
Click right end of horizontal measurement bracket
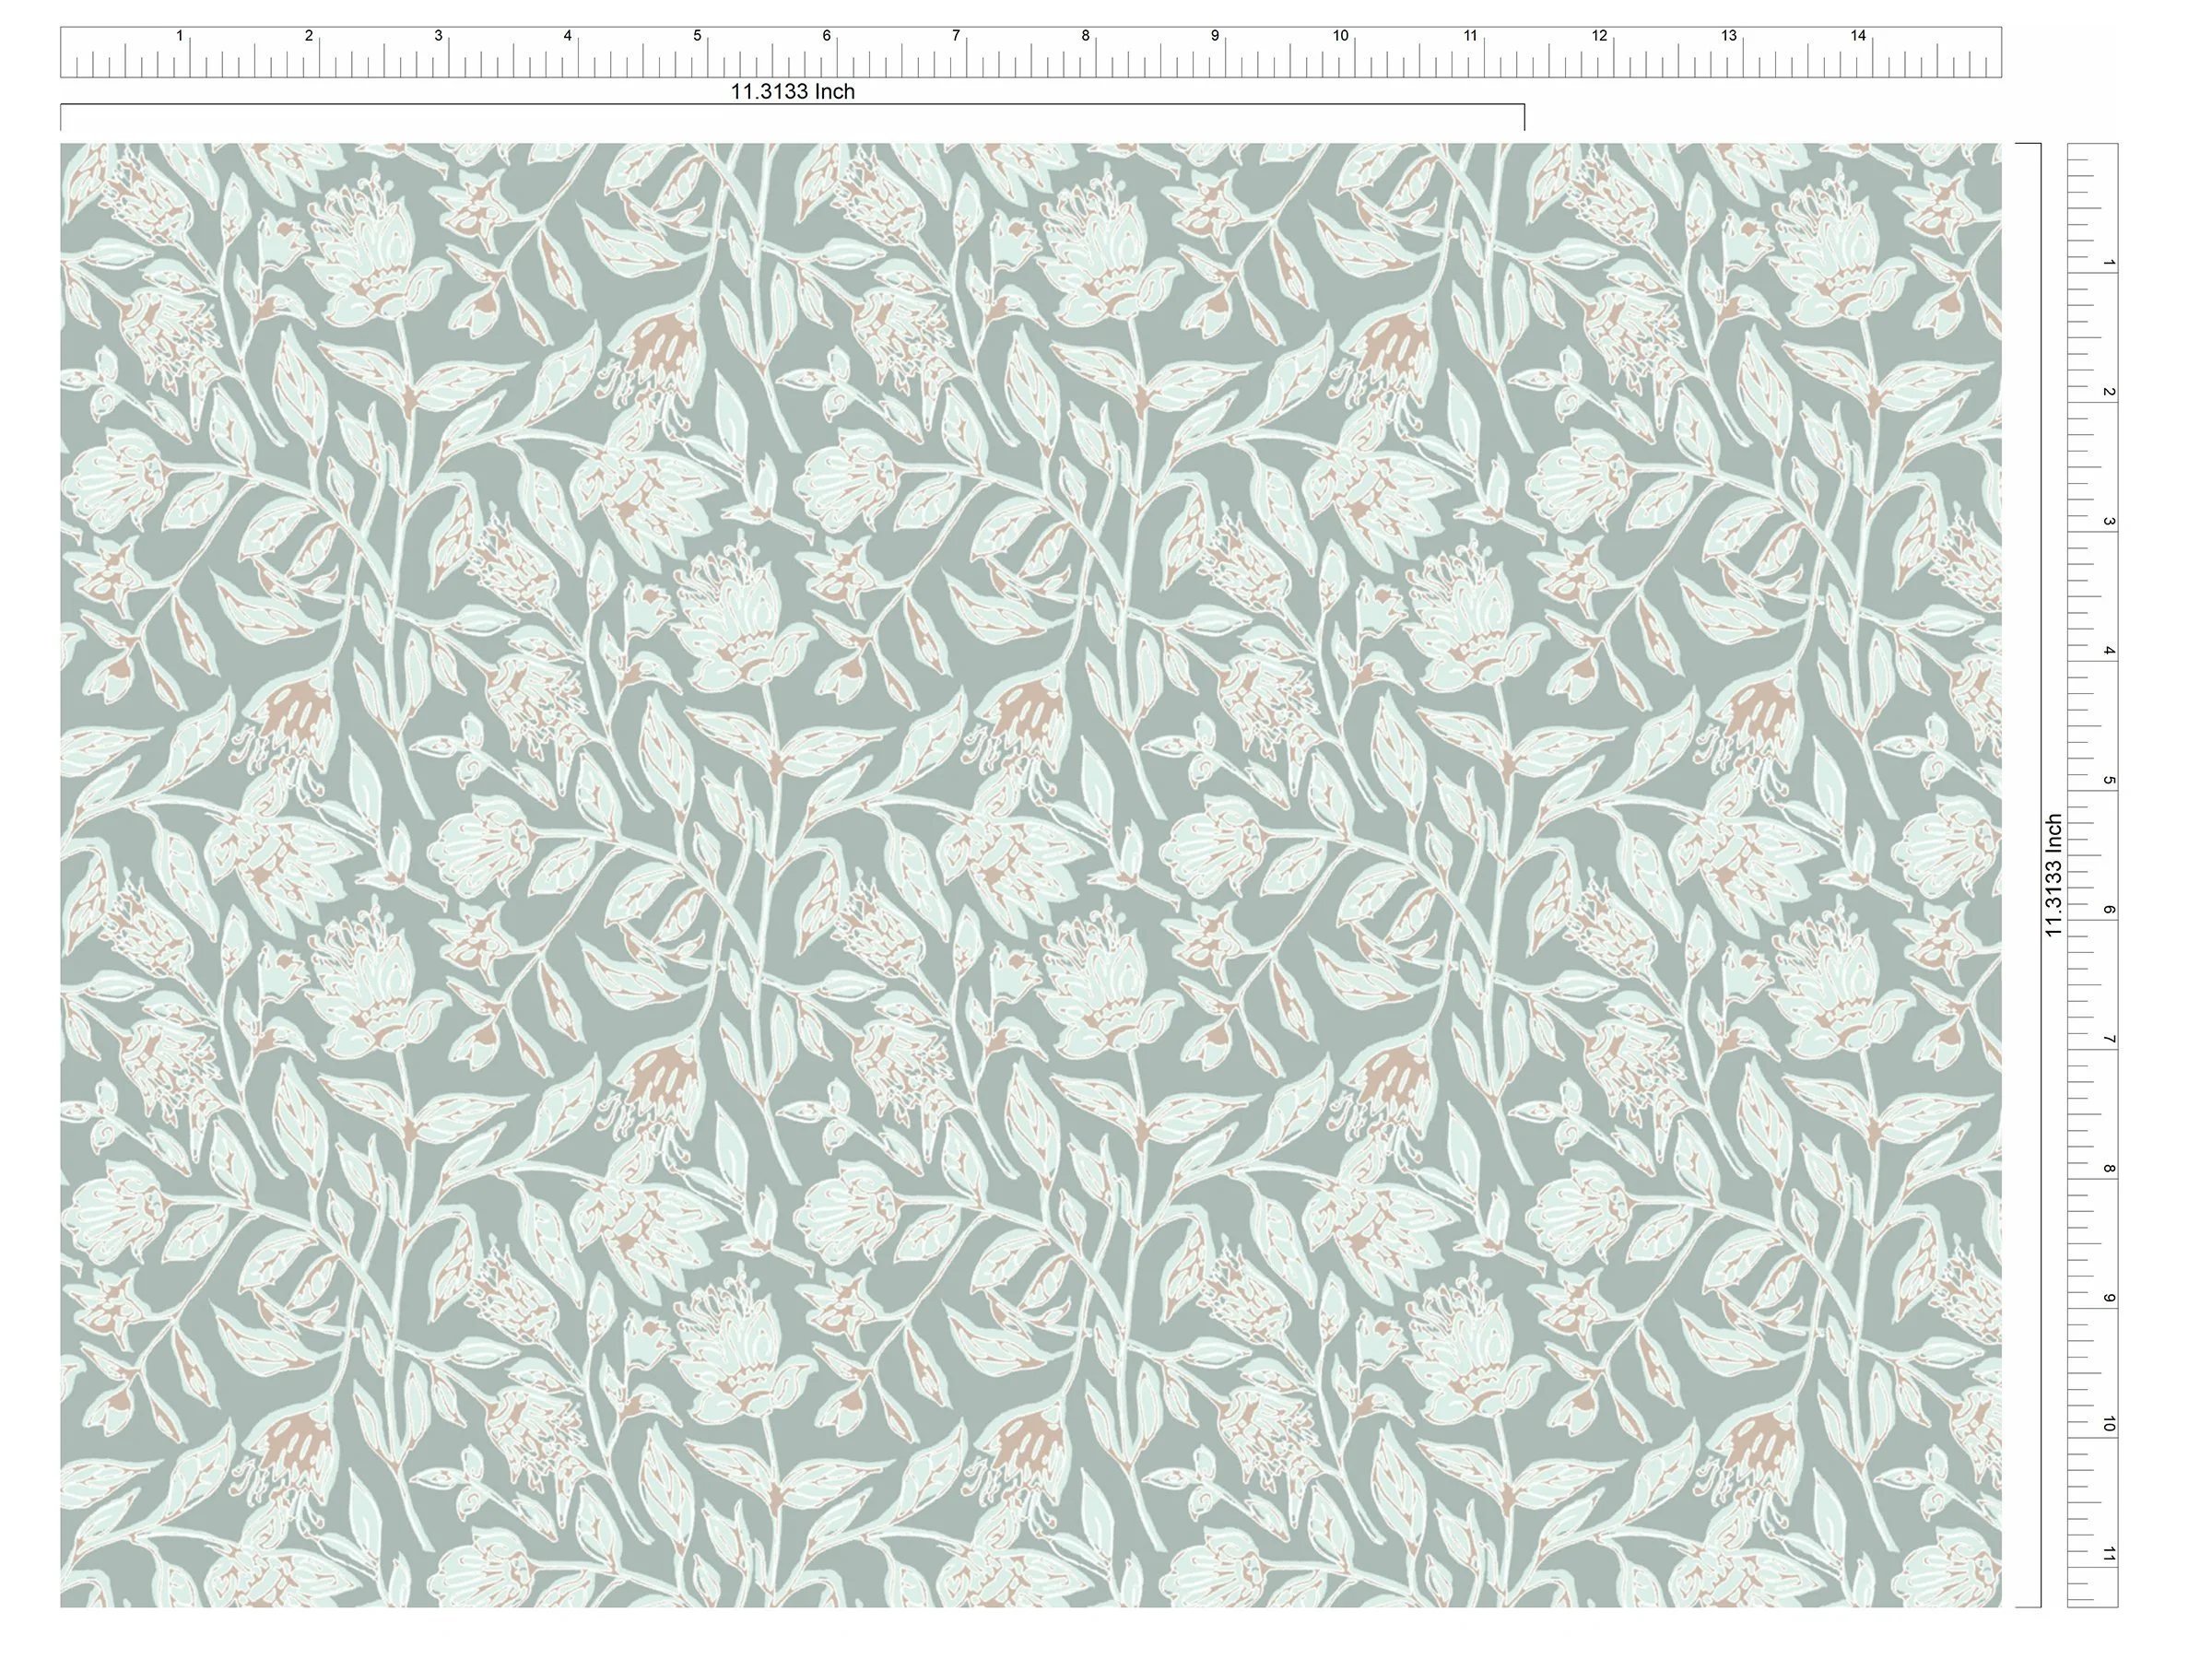(x=1524, y=117)
